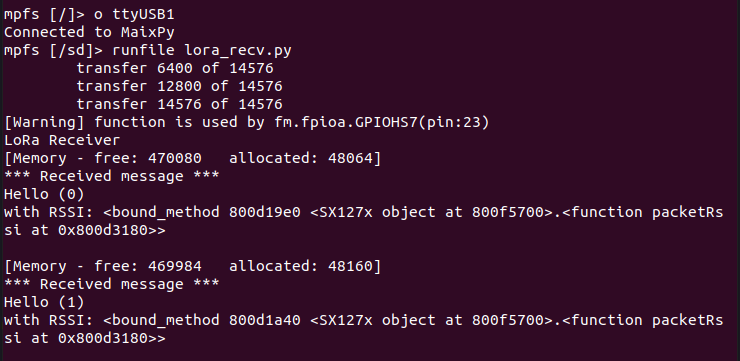Click the 'runfile lora_recv.py' command
The width and height of the screenshot is (740, 361).
point(202,50)
